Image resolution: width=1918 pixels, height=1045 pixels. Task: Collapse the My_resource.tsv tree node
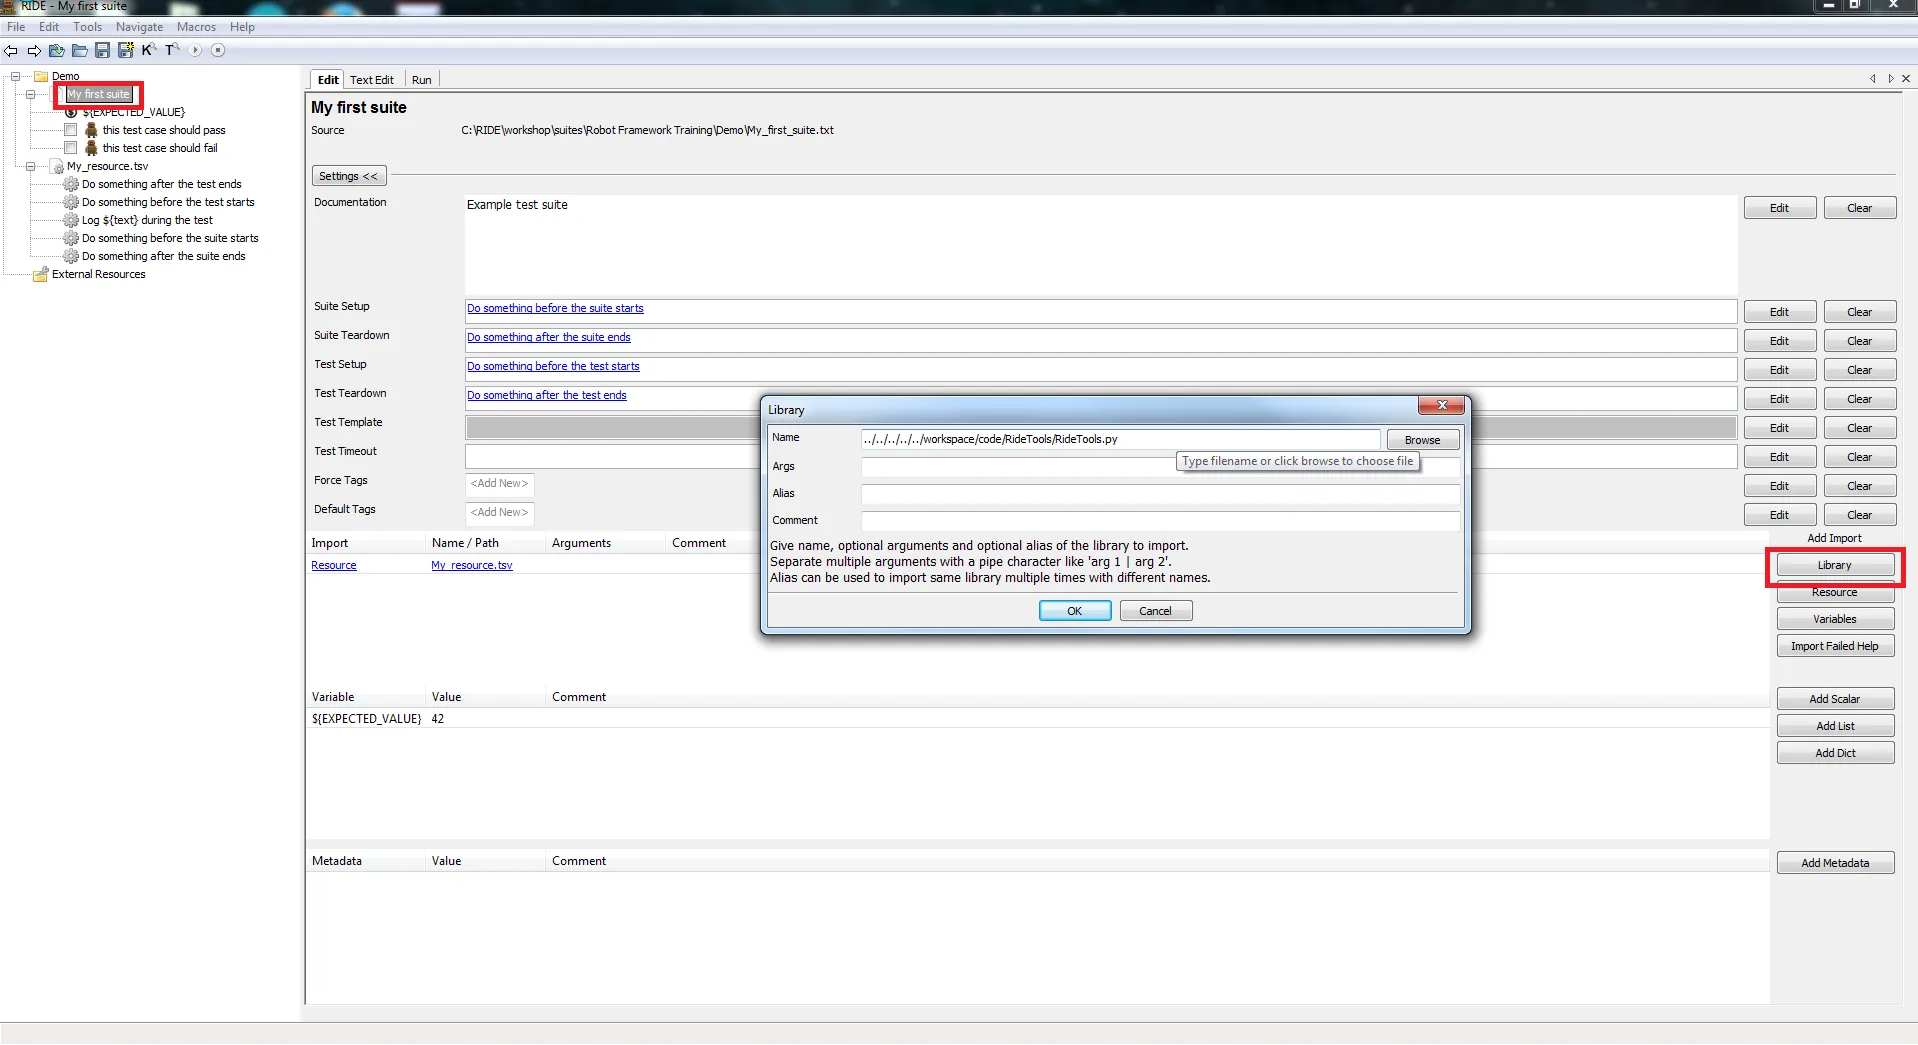pos(31,166)
